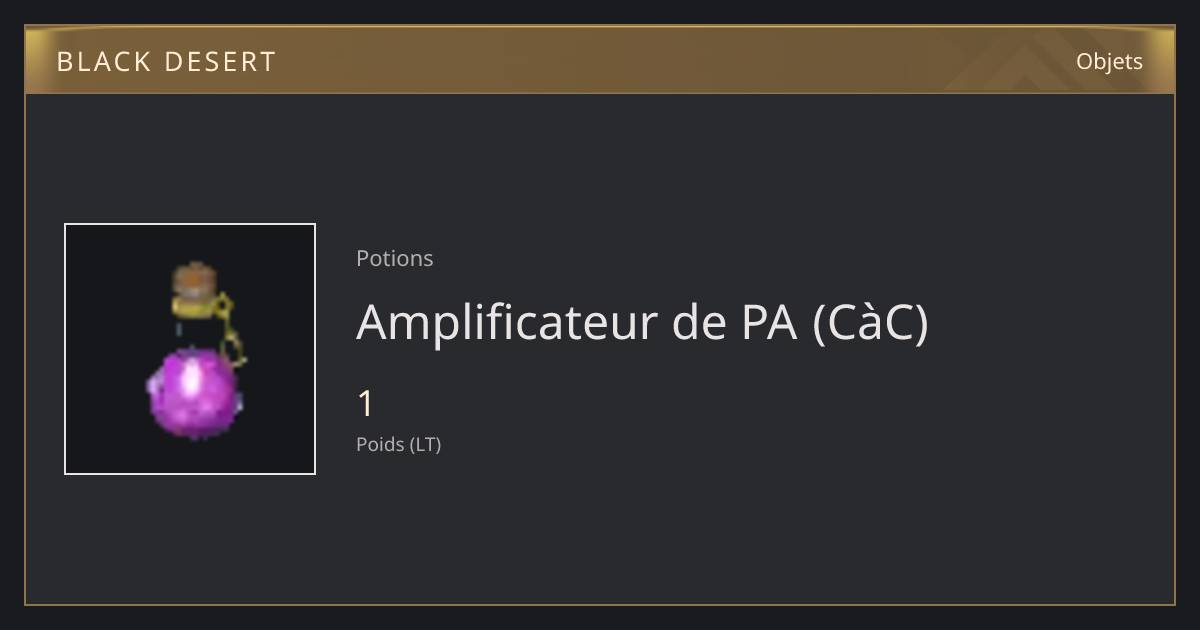Click the purple potion flask icon
1200x630 pixels.
tap(196, 350)
